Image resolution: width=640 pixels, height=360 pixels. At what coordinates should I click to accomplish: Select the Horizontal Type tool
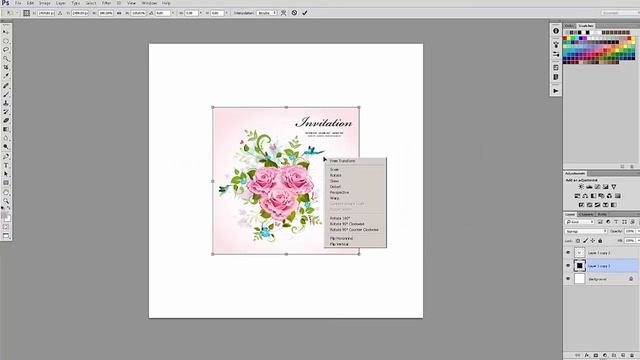(6, 165)
